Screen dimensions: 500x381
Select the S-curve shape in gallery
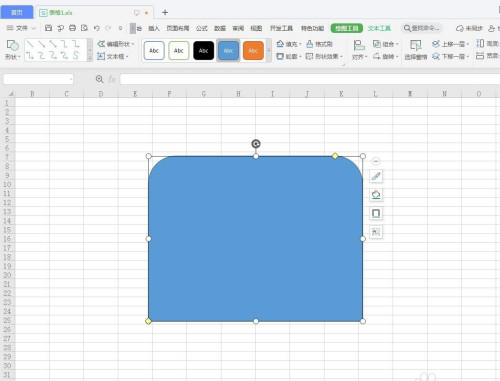click(x=76, y=55)
